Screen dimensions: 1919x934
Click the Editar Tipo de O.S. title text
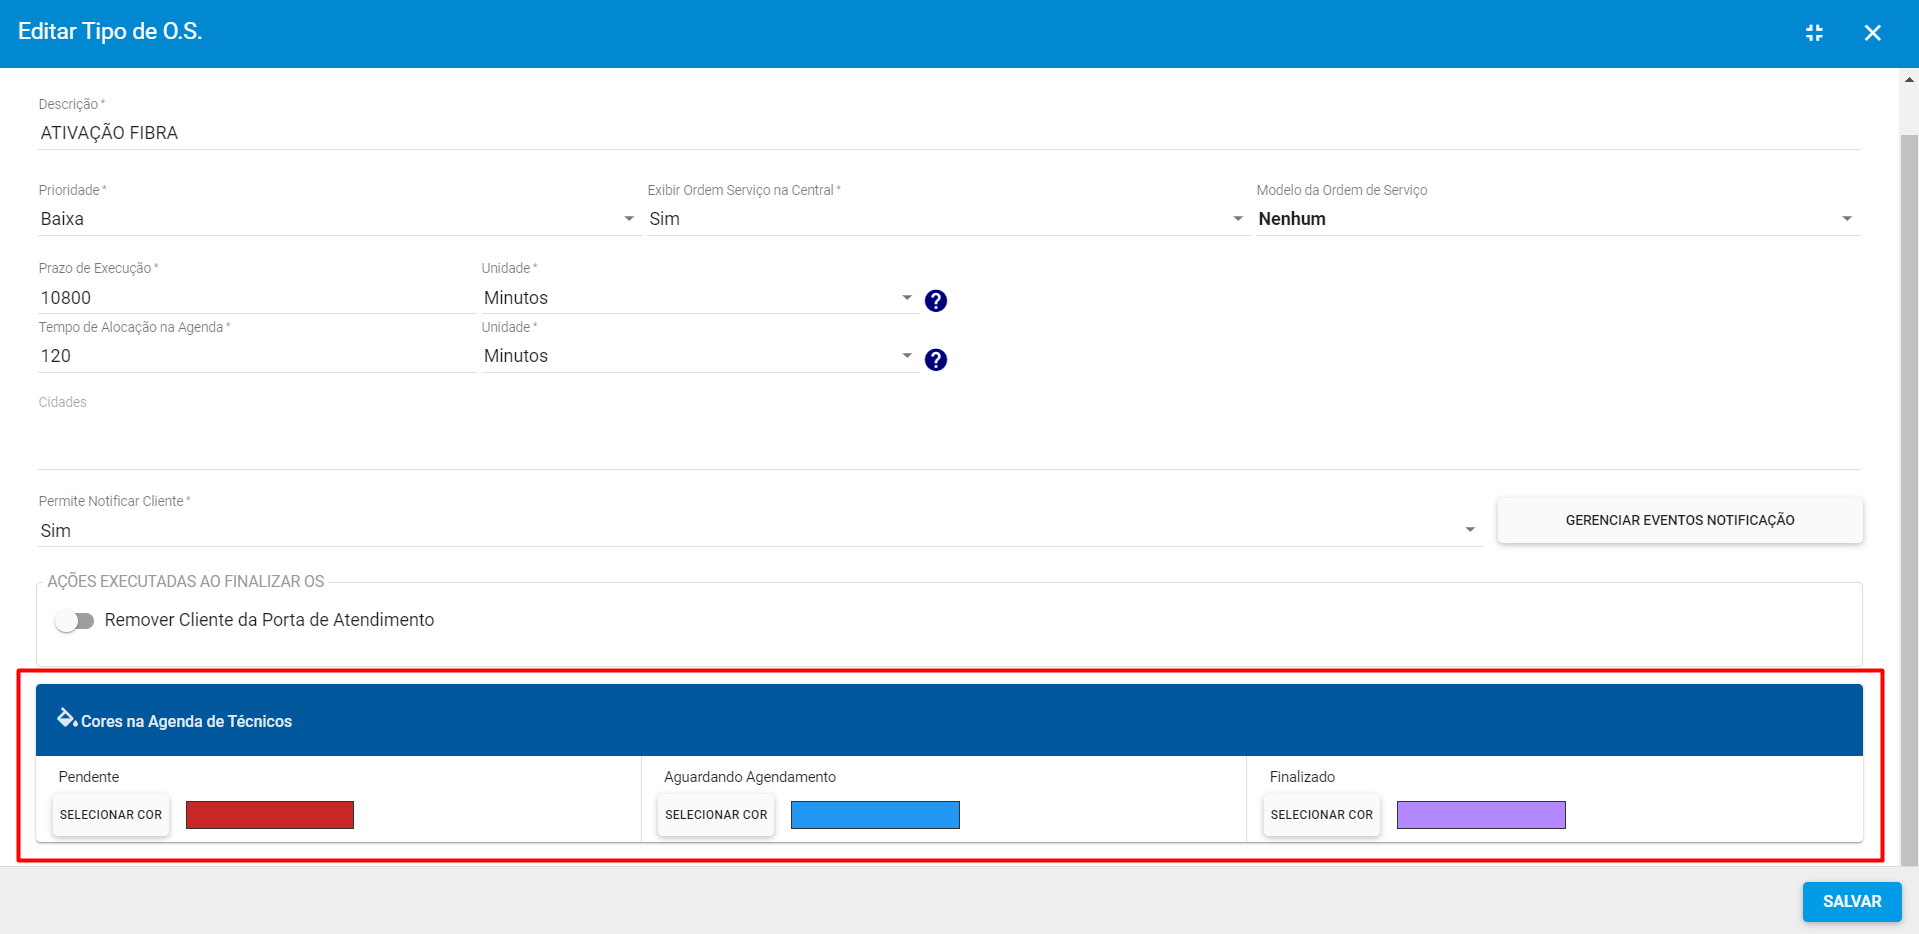110,32
